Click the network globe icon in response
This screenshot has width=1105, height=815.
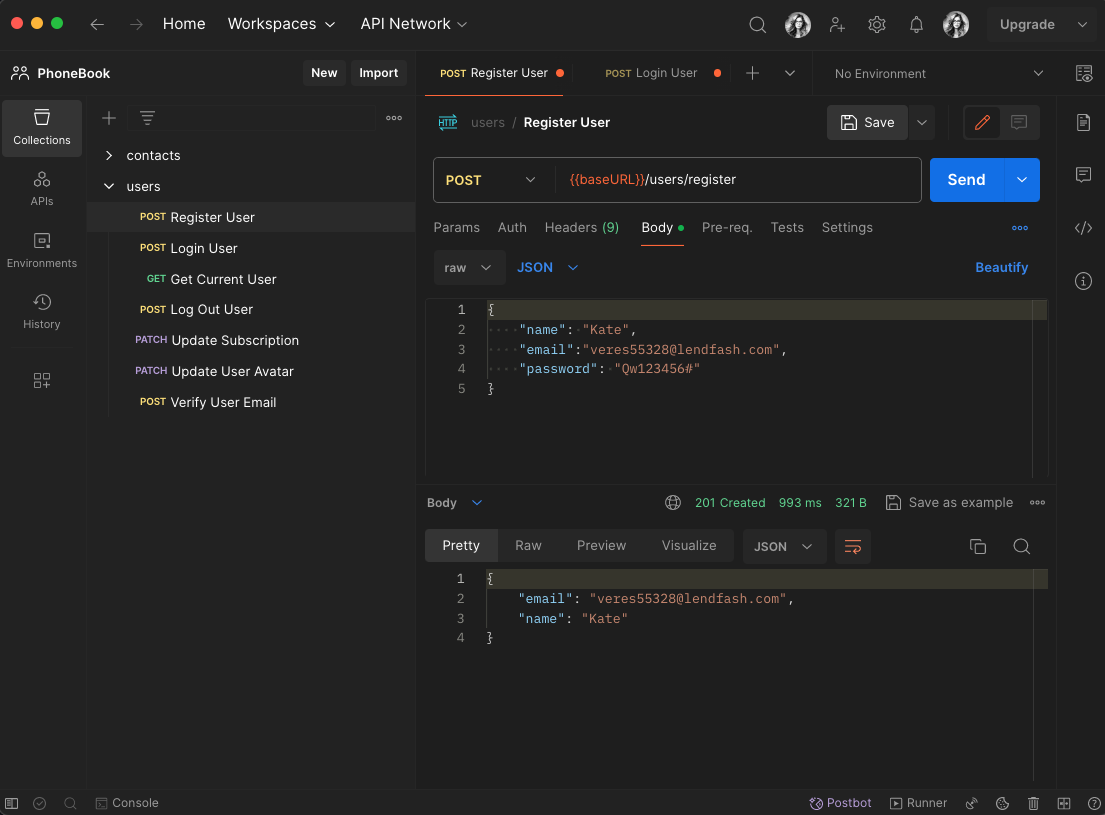pos(673,503)
